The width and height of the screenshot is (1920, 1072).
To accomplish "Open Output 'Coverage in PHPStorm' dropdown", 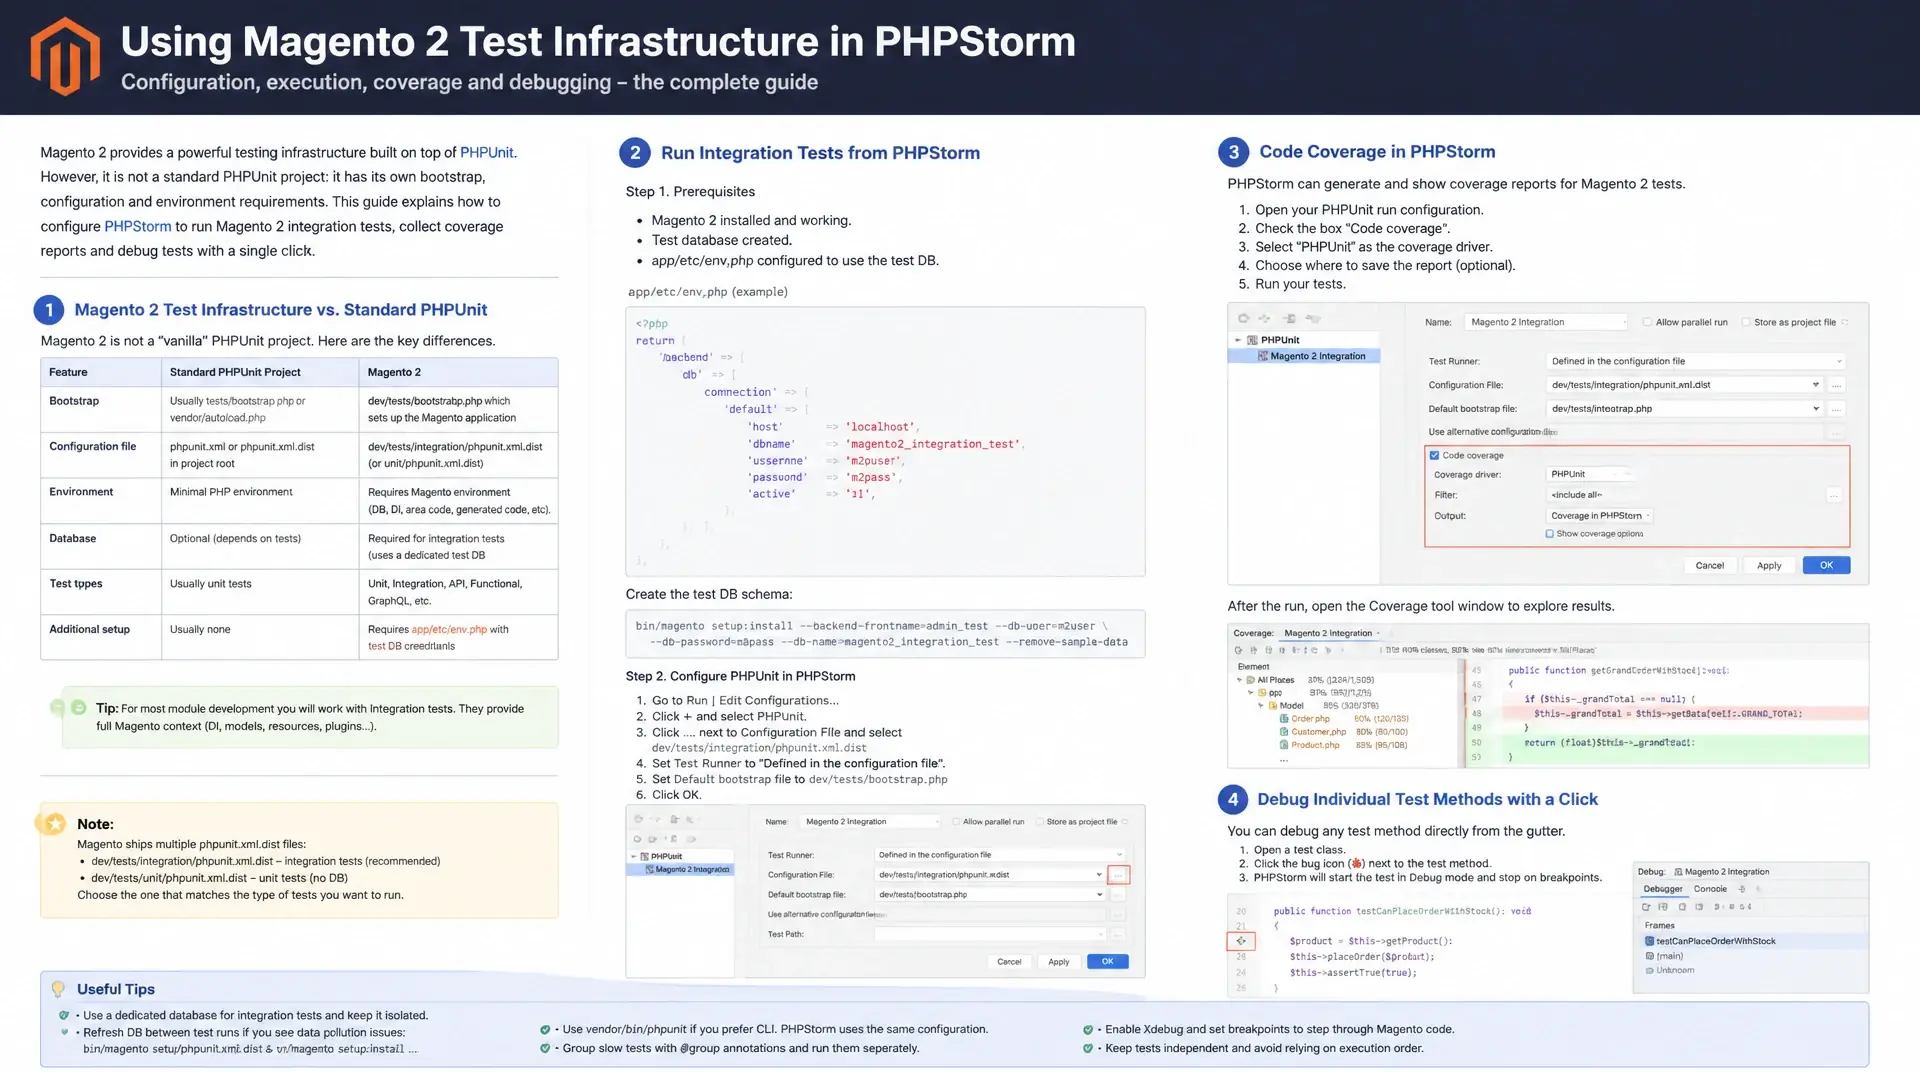I will (1600, 515).
